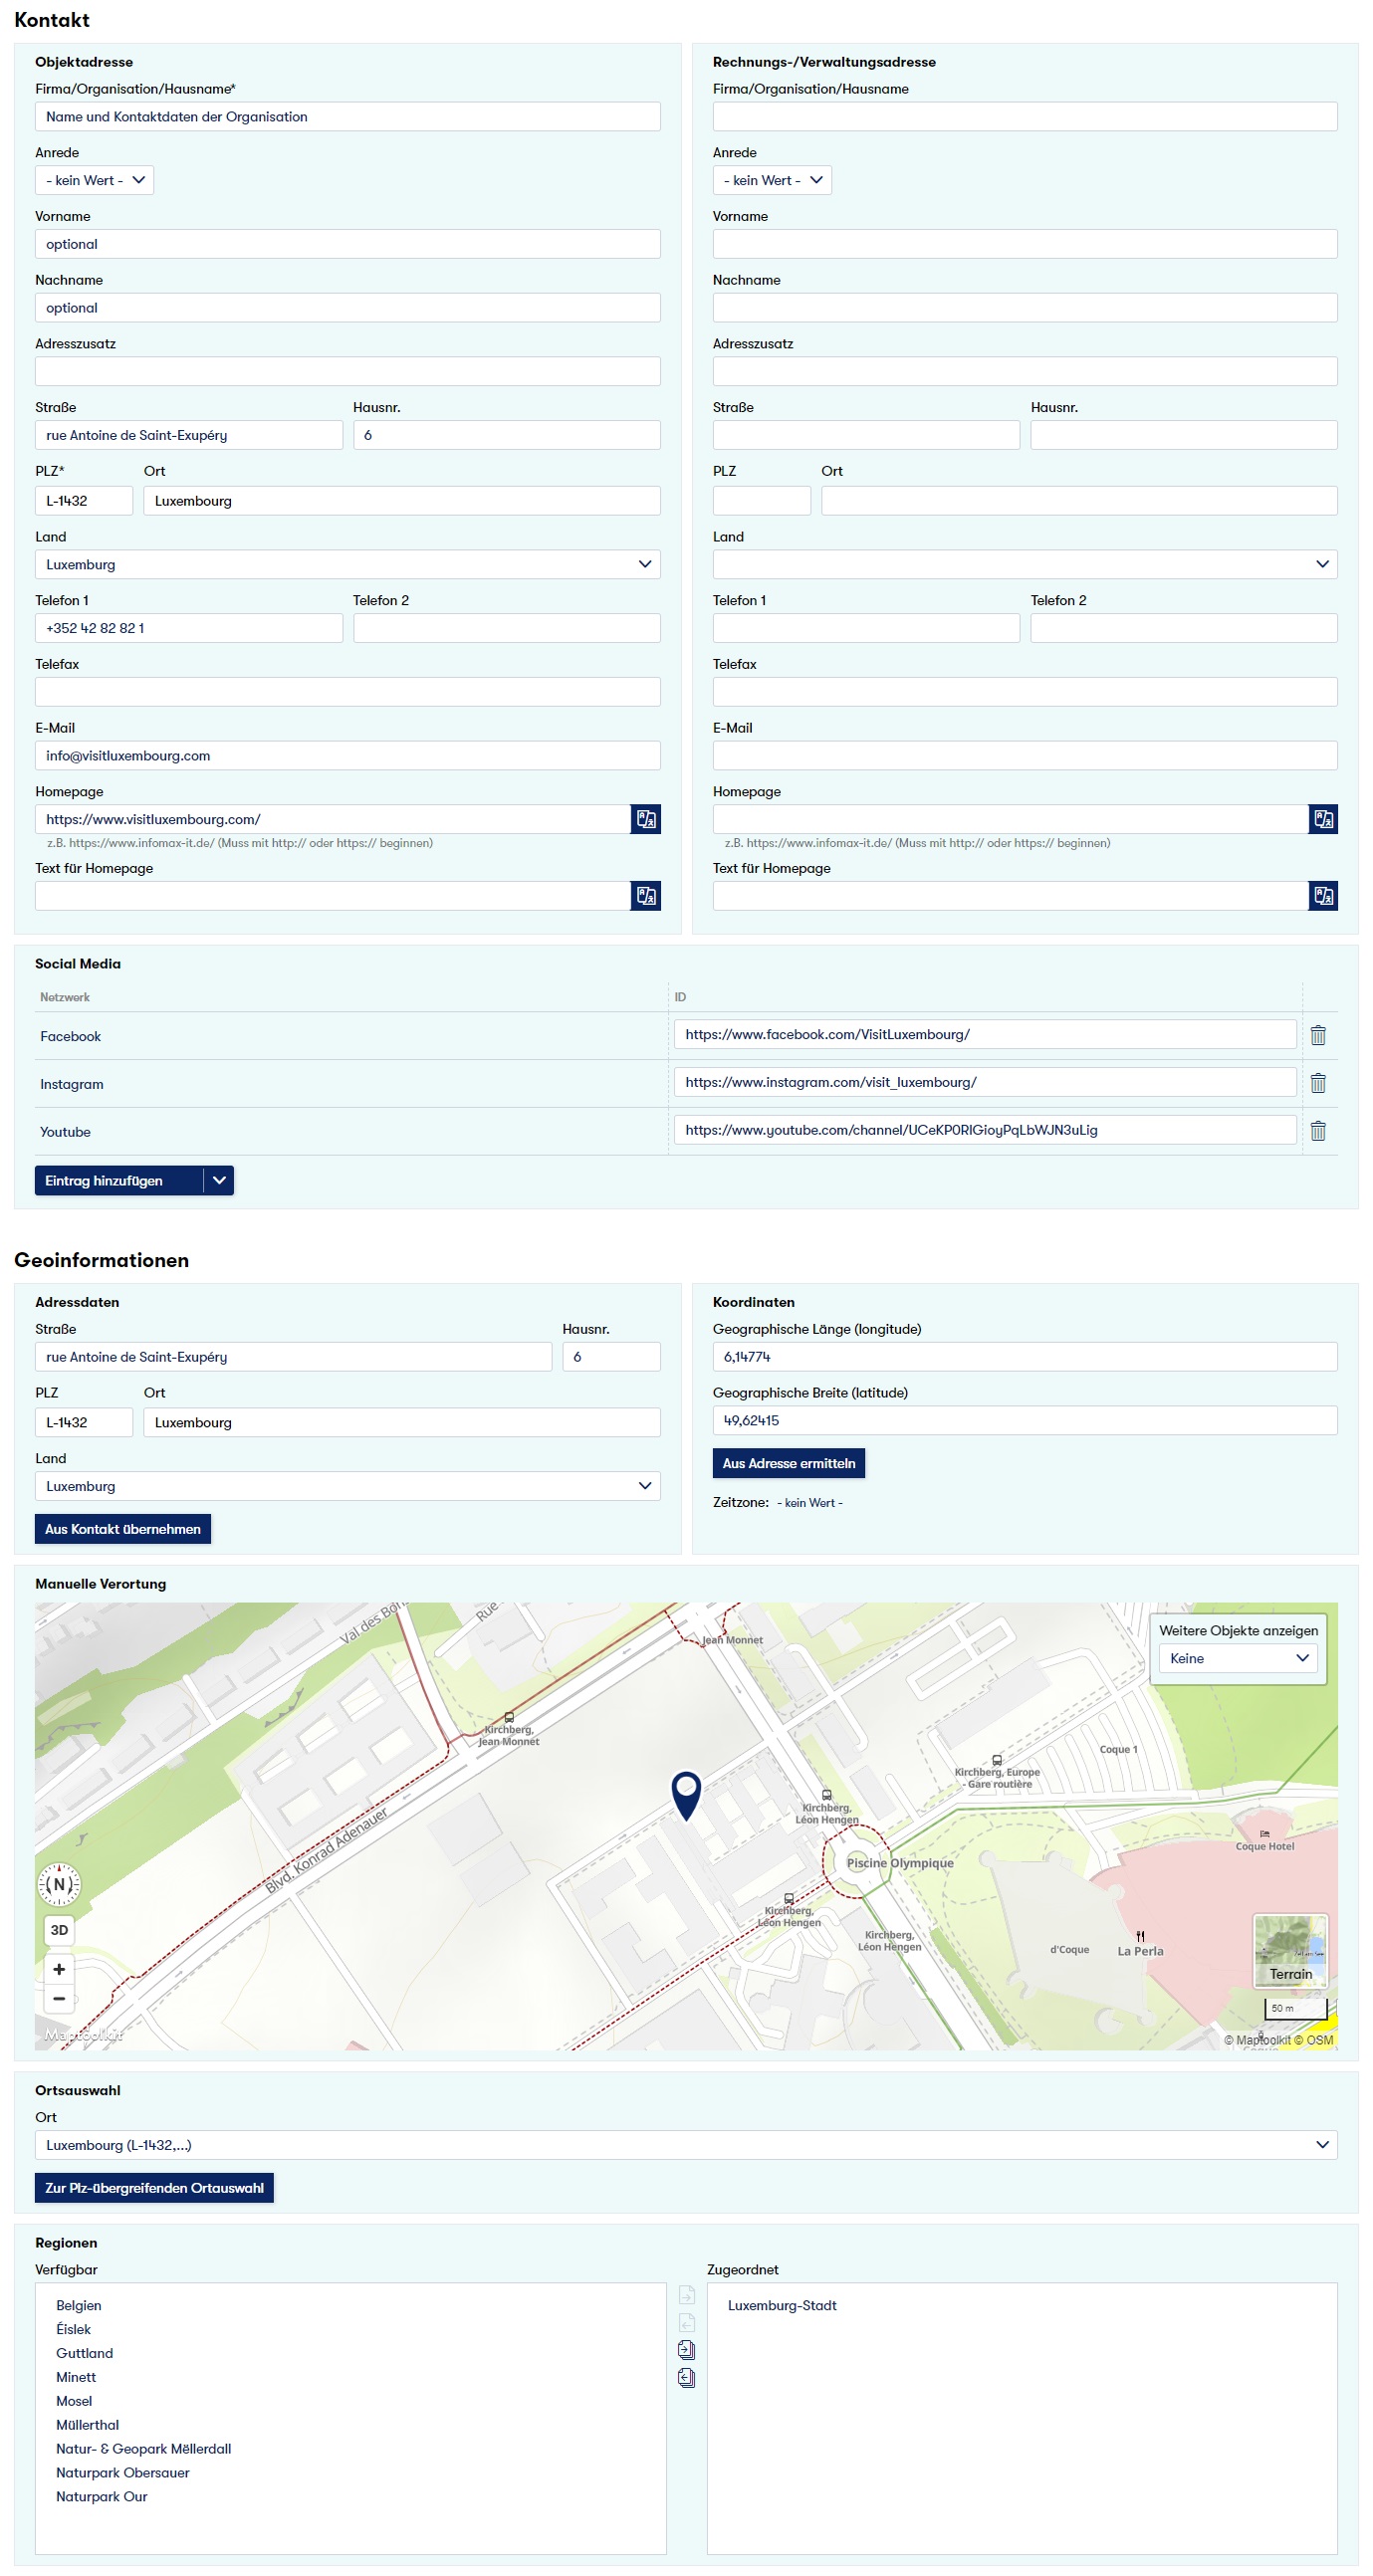Delete the Instagram social media entry
This screenshot has width=1373, height=2576.
[x=1318, y=1083]
